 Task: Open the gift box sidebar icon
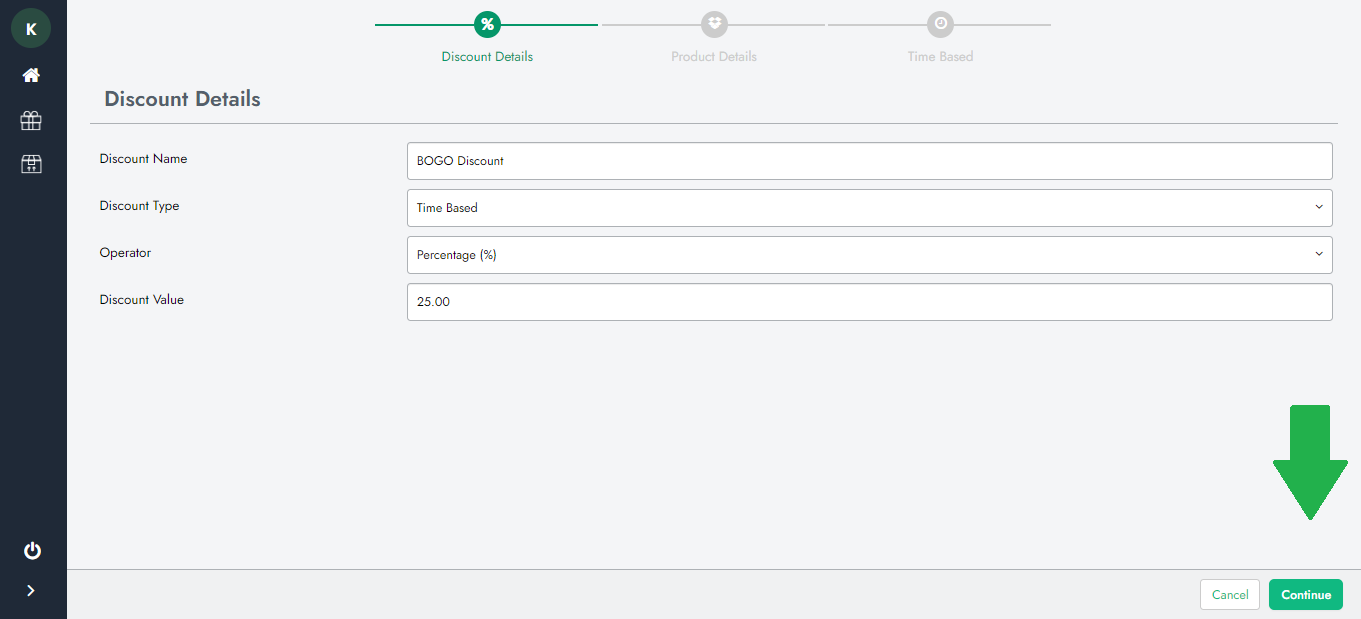point(31,121)
